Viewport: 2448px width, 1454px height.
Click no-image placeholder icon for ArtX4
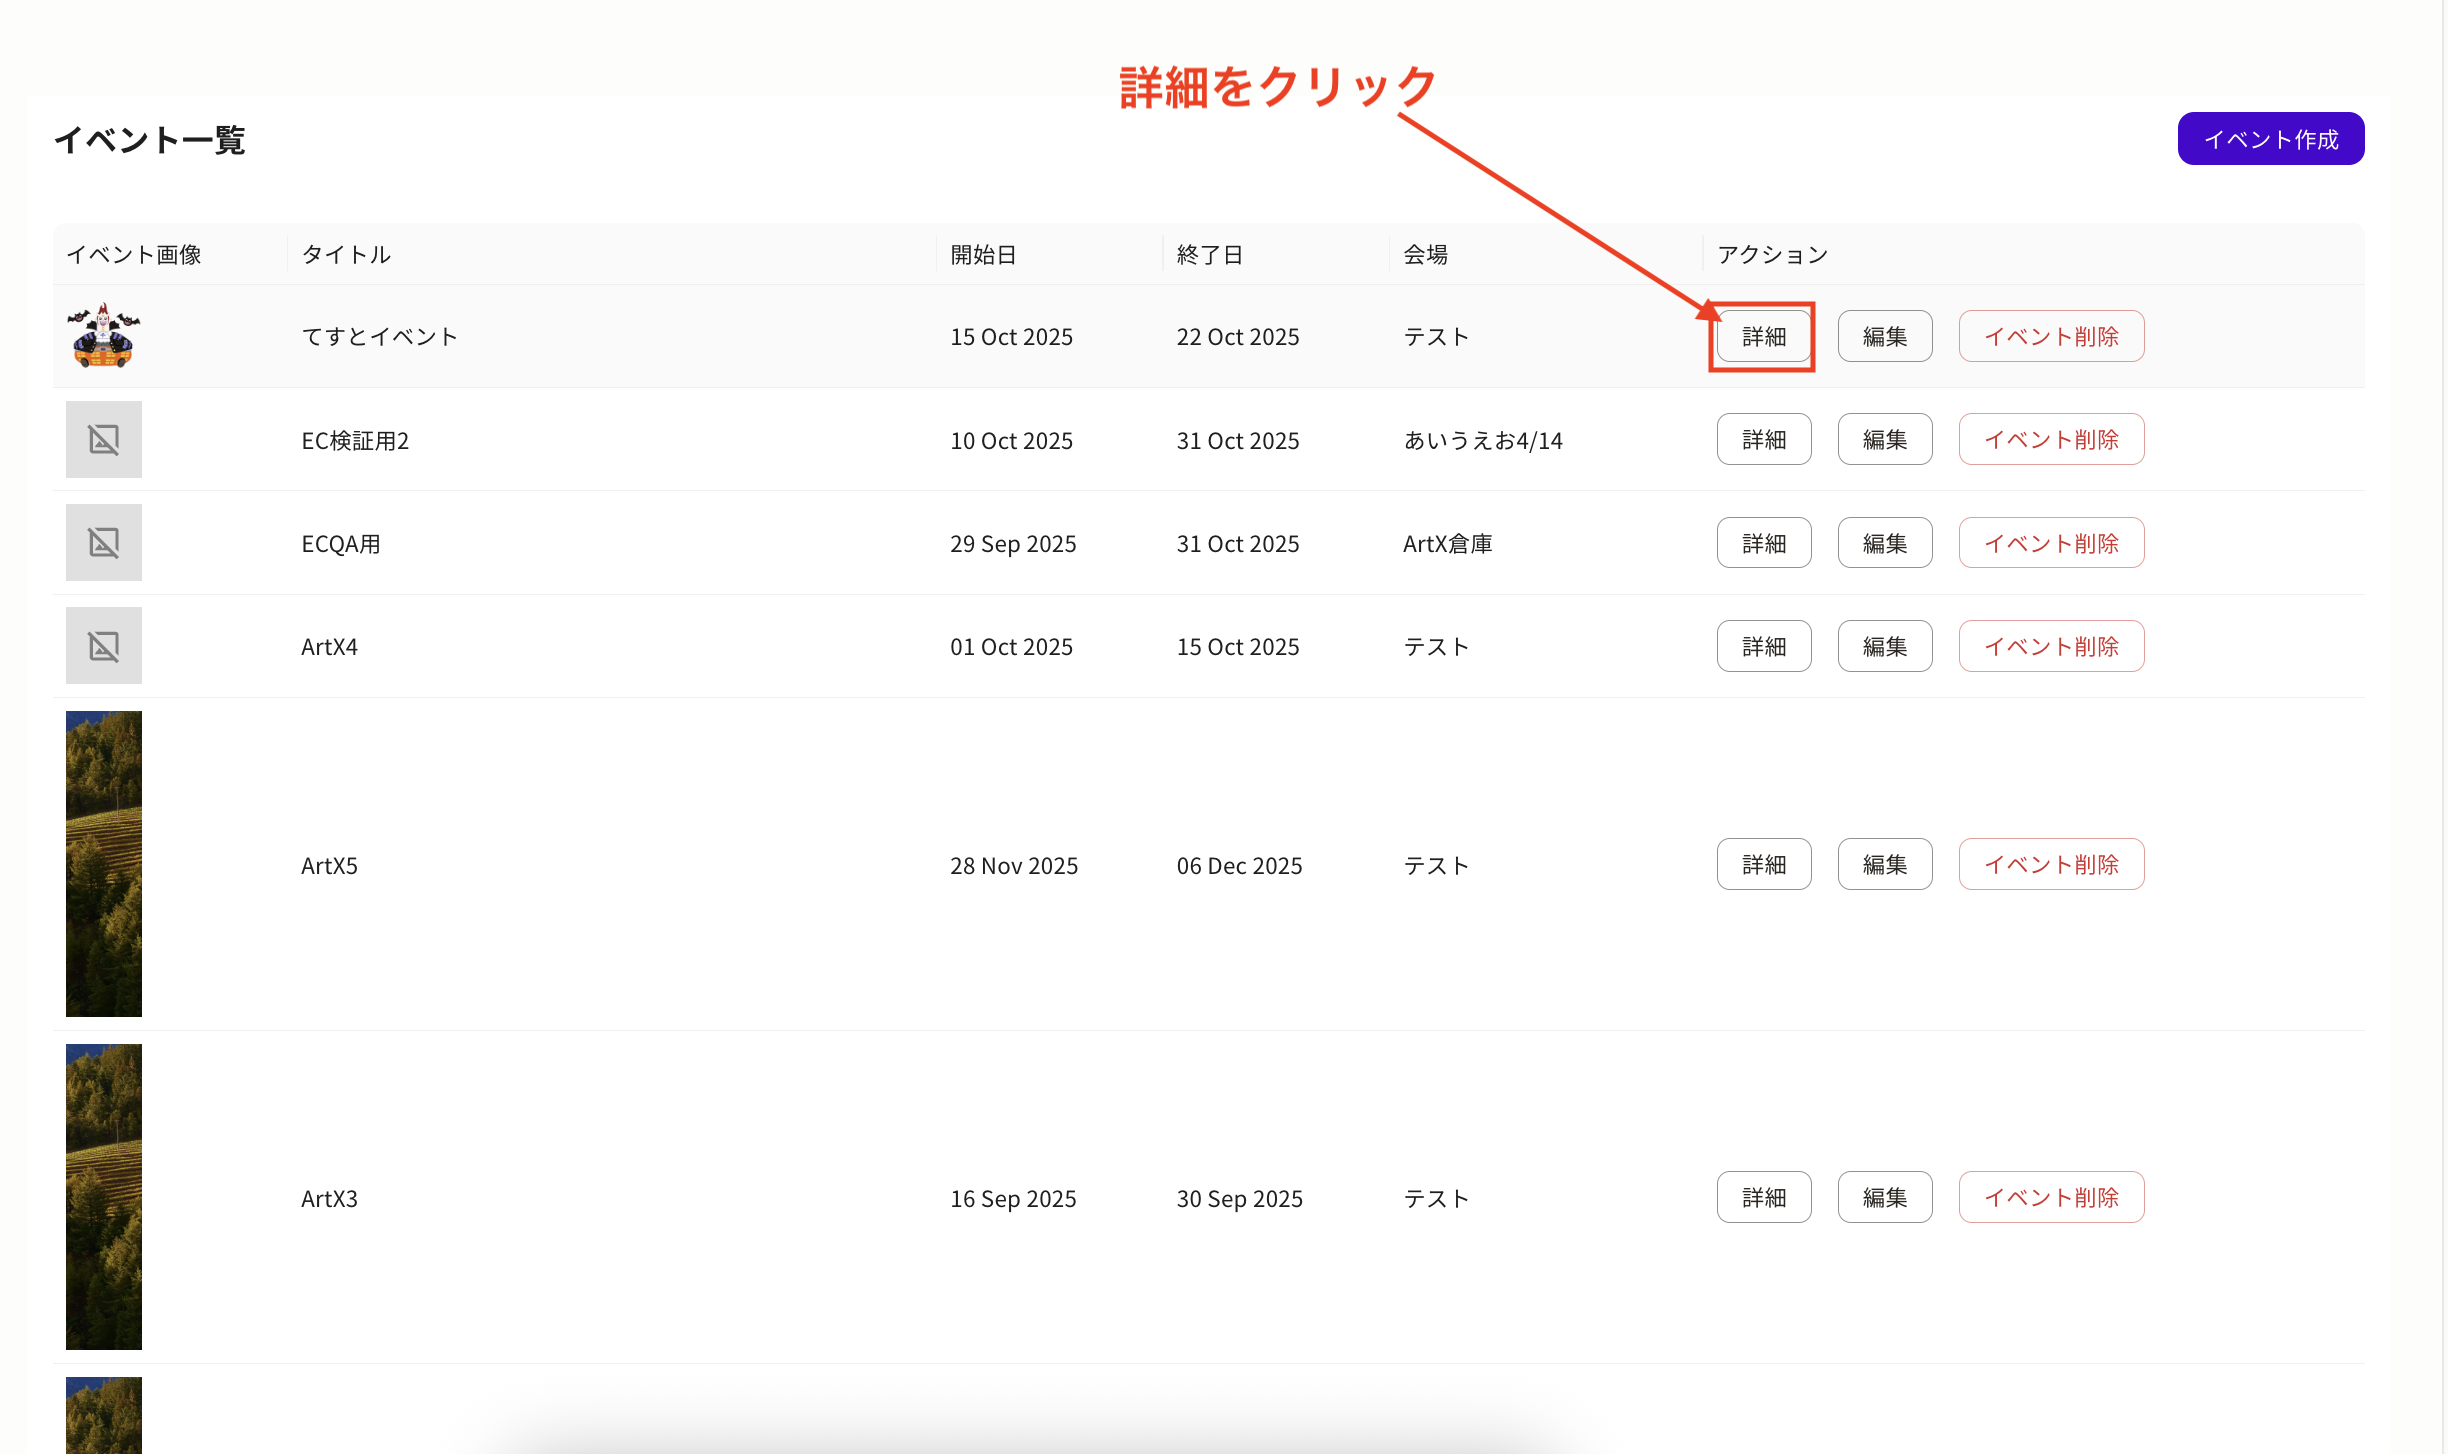[103, 645]
